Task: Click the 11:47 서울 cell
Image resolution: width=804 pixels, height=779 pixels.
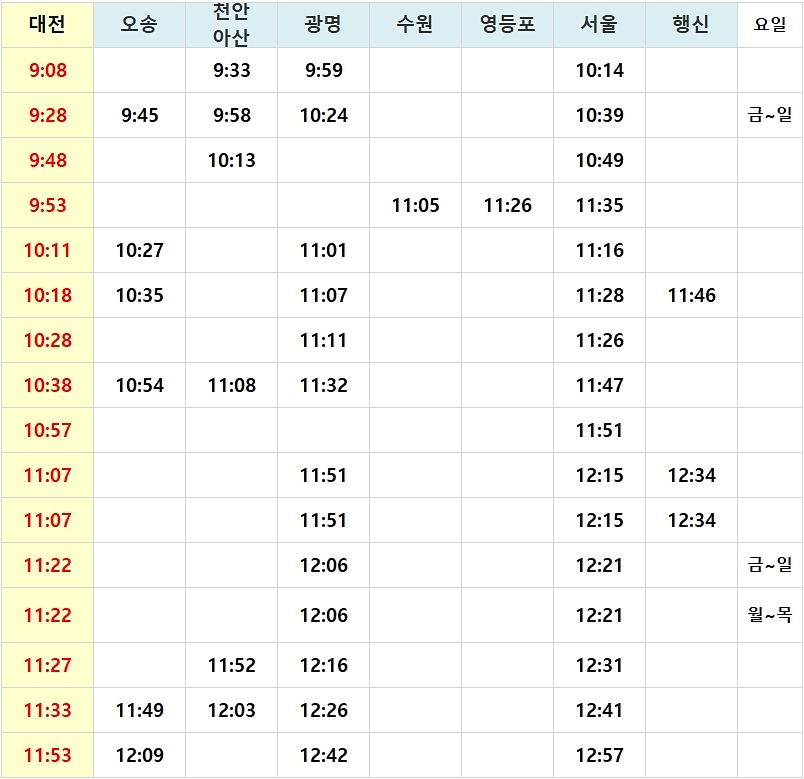Action: point(599,385)
